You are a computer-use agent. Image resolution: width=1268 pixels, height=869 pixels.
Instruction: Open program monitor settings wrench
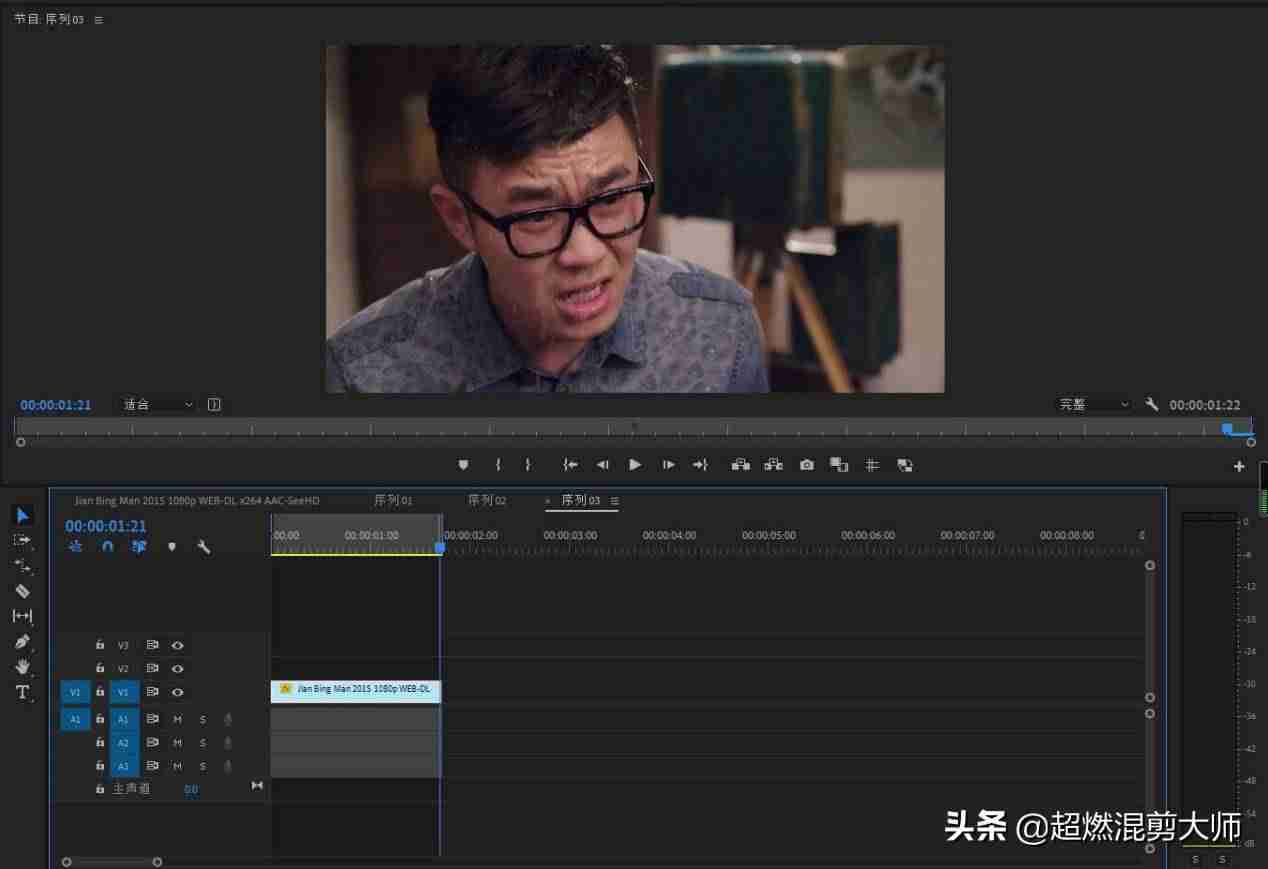pyautogui.click(x=1152, y=404)
